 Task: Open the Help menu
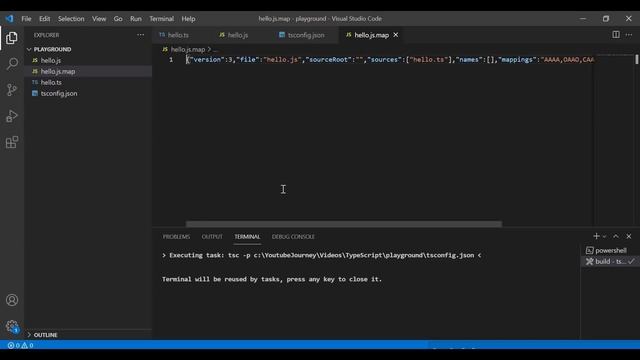tap(188, 19)
